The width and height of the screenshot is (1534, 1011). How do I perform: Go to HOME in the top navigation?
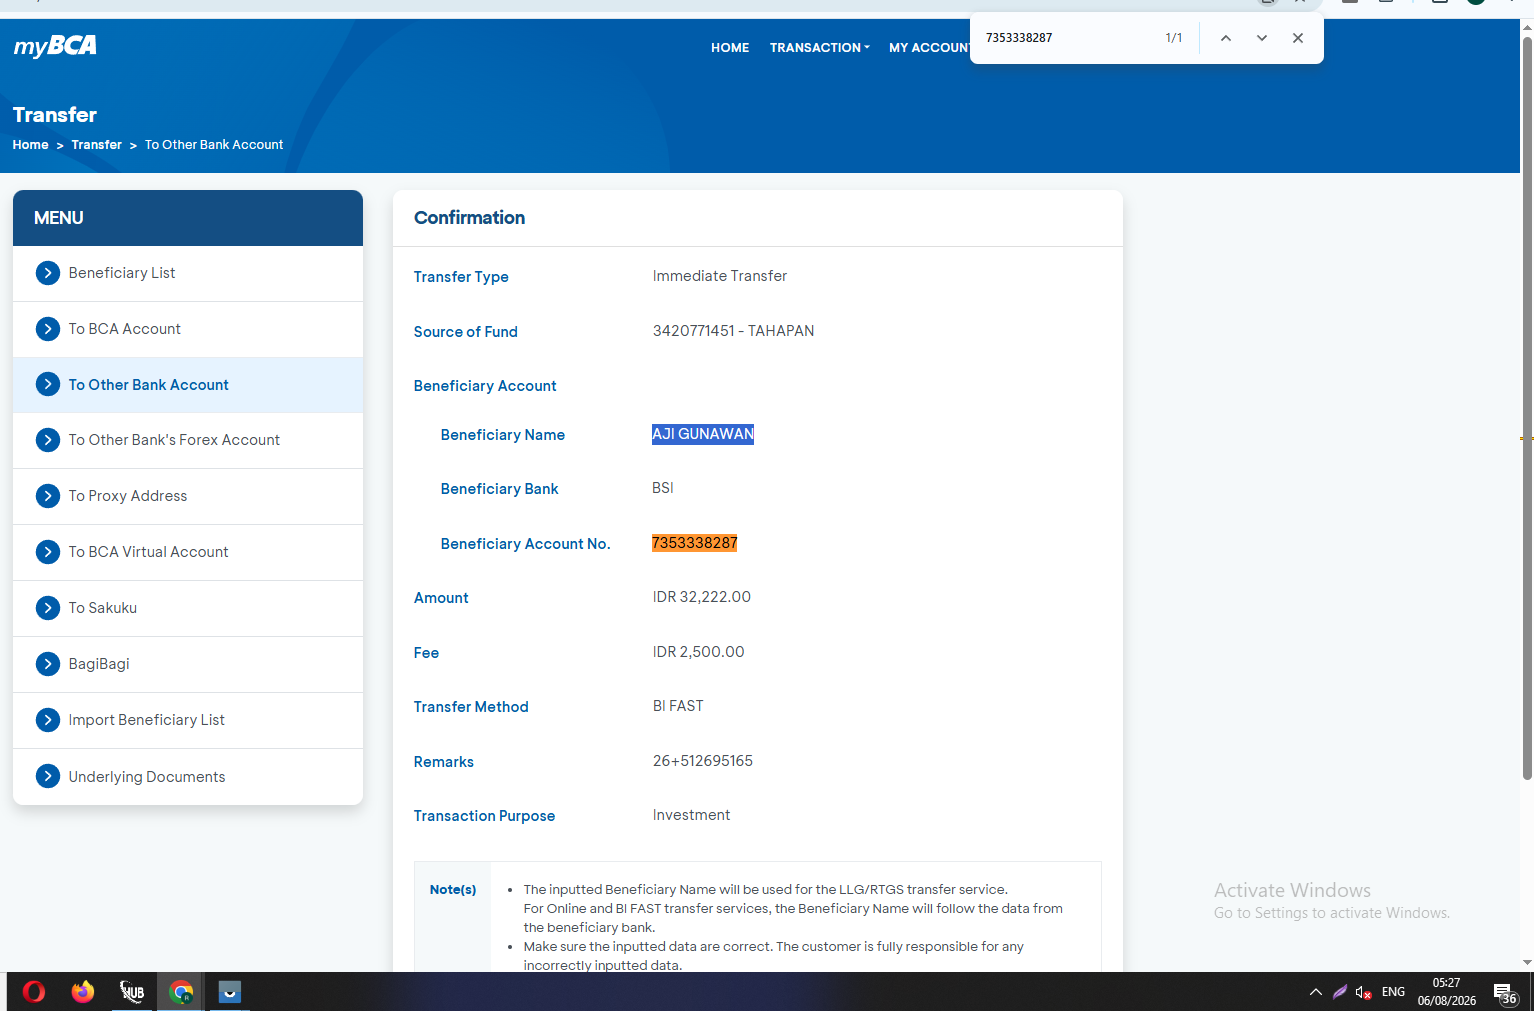coord(730,48)
